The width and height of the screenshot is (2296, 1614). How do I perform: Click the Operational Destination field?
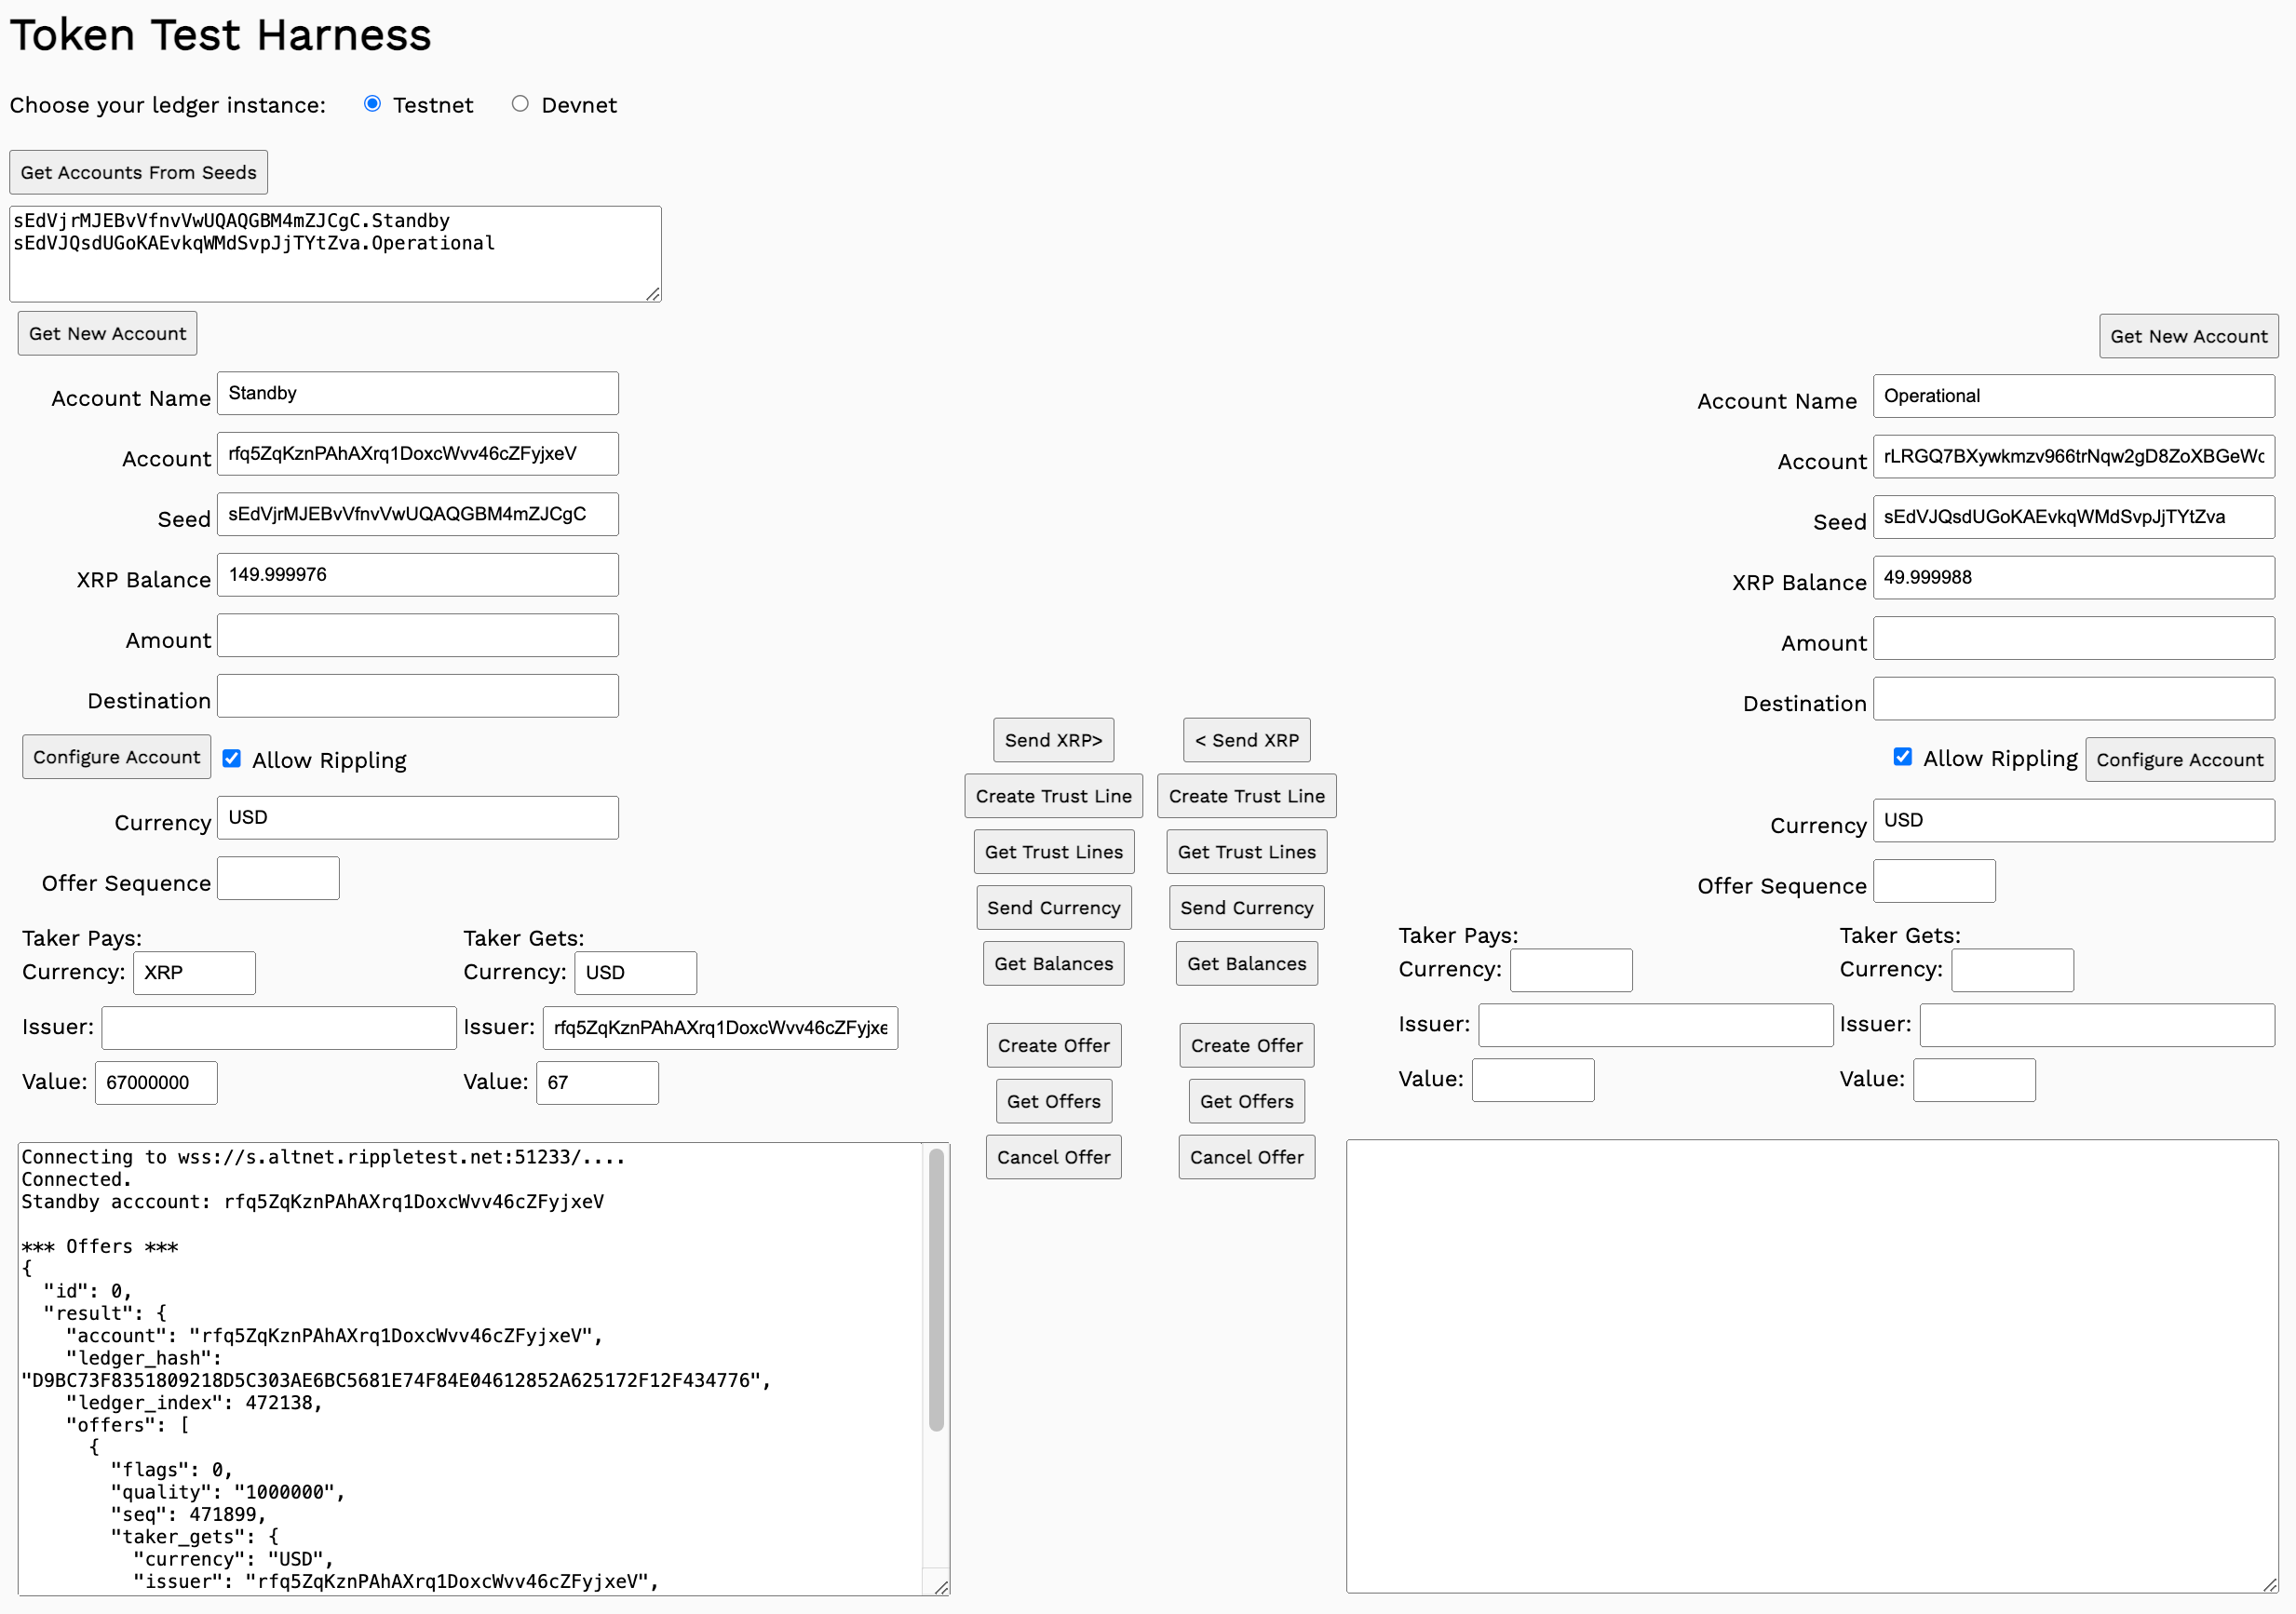click(x=2073, y=699)
